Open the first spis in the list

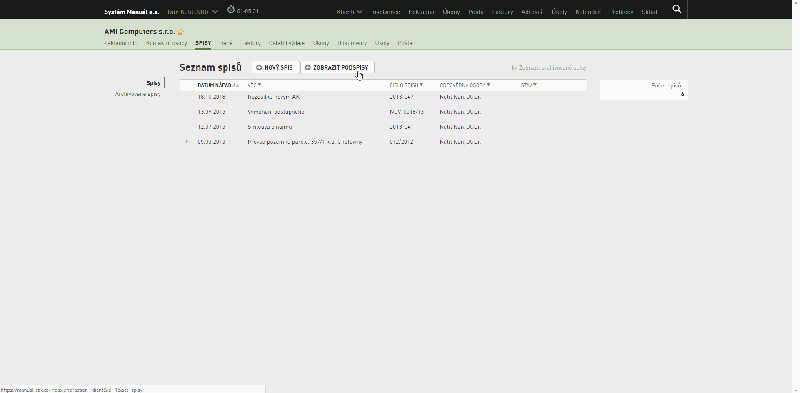point(274,97)
